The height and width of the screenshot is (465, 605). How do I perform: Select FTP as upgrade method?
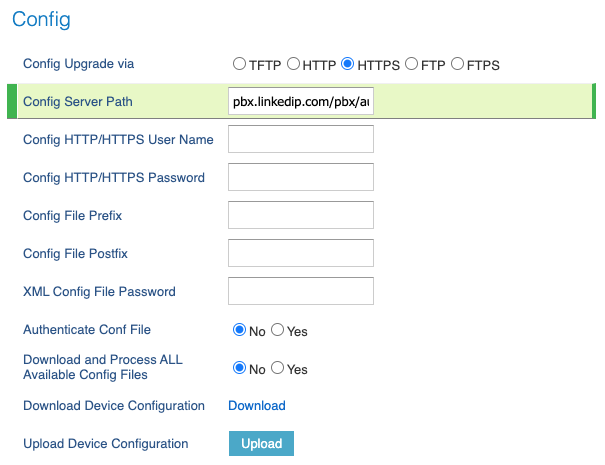click(x=411, y=64)
